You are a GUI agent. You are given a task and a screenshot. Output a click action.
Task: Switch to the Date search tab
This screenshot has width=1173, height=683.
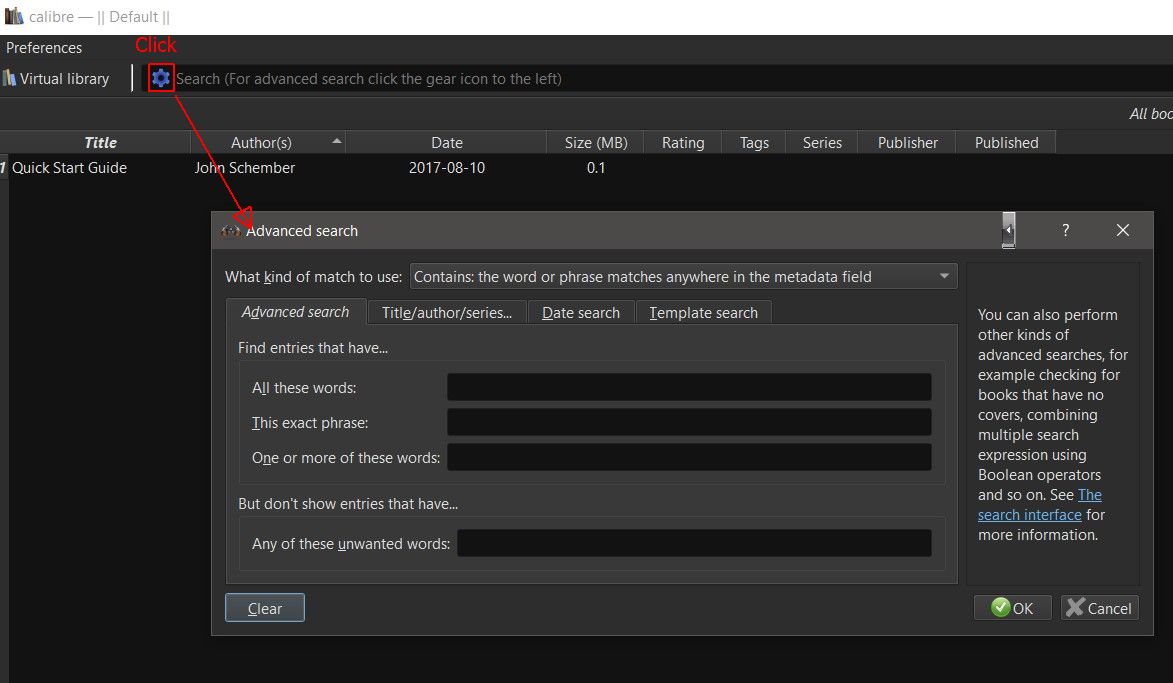[x=581, y=313]
